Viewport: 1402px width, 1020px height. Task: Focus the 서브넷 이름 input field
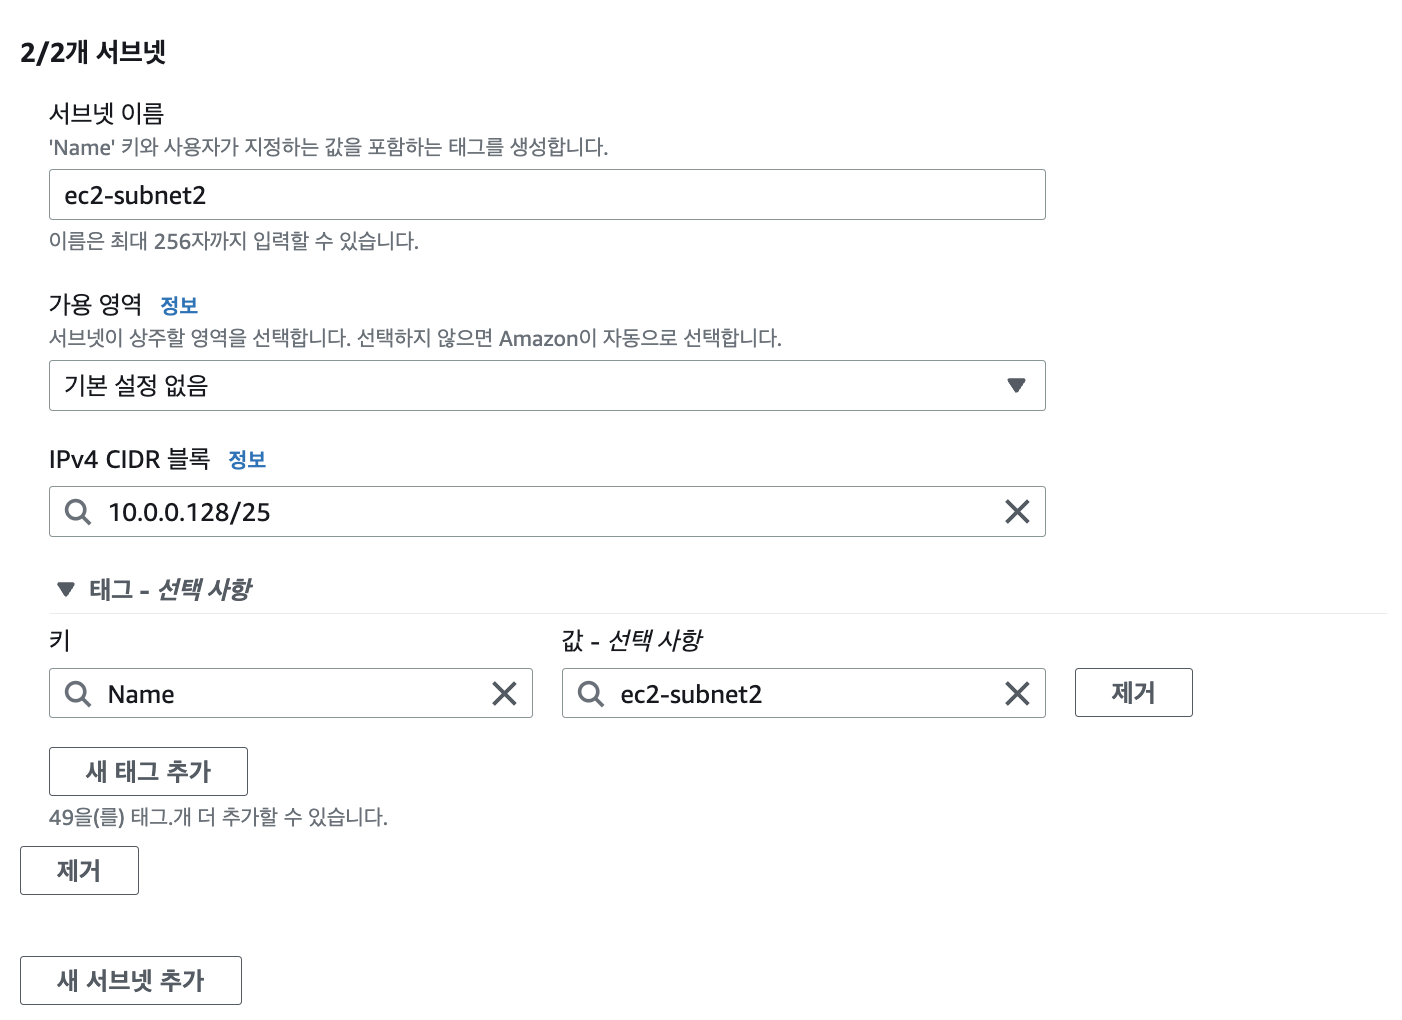point(547,195)
